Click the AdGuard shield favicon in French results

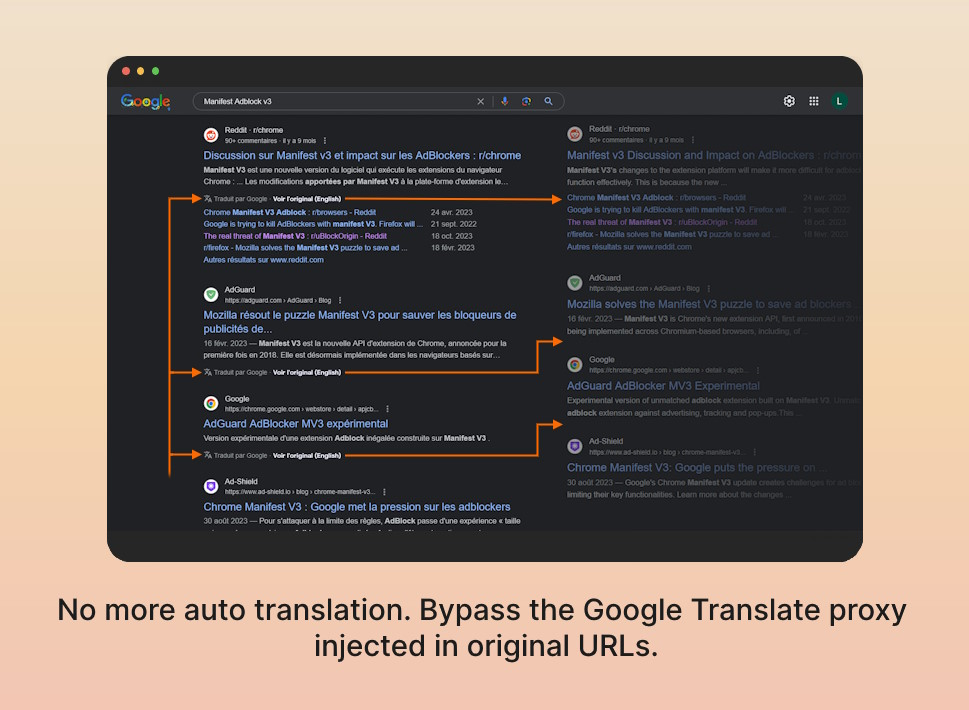pyautogui.click(x=211, y=295)
